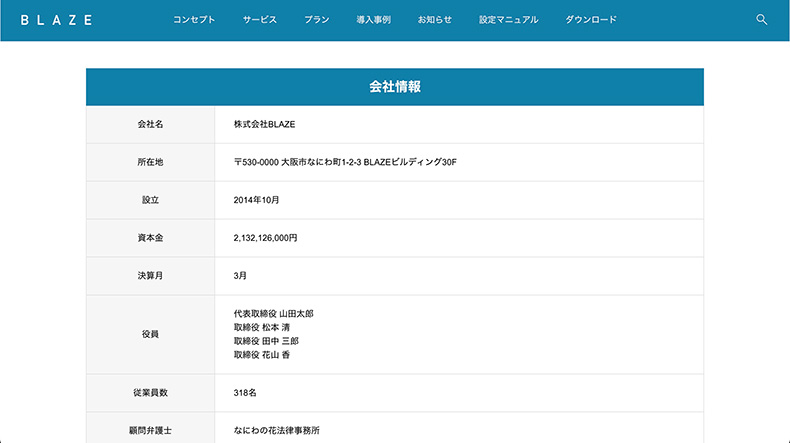Image resolution: width=790 pixels, height=443 pixels.
Task: Open the 設定マニュアル page
Action: coord(508,20)
